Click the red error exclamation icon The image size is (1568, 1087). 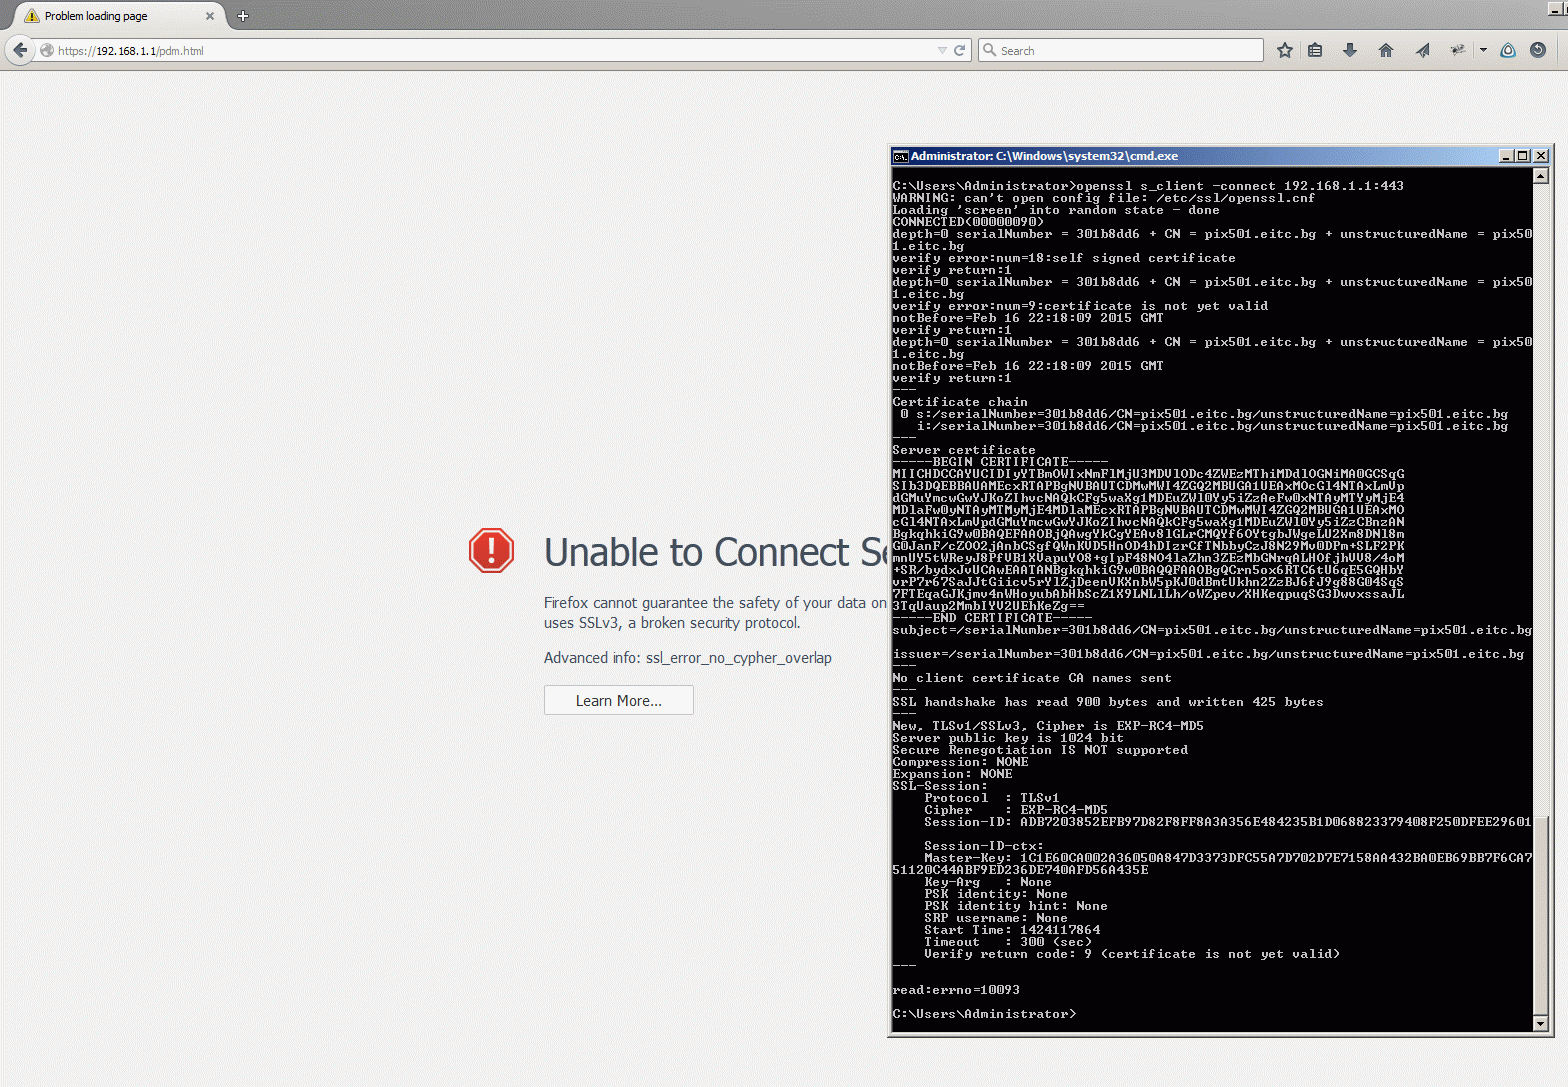[x=491, y=551]
